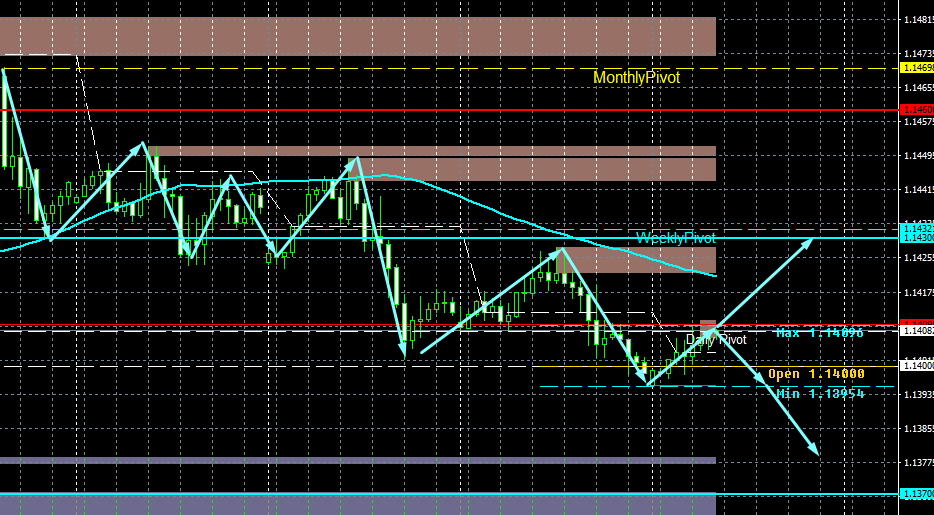This screenshot has height=515, width=934.
Task: Click the 1.13775 price scale value
Action: coord(918,463)
